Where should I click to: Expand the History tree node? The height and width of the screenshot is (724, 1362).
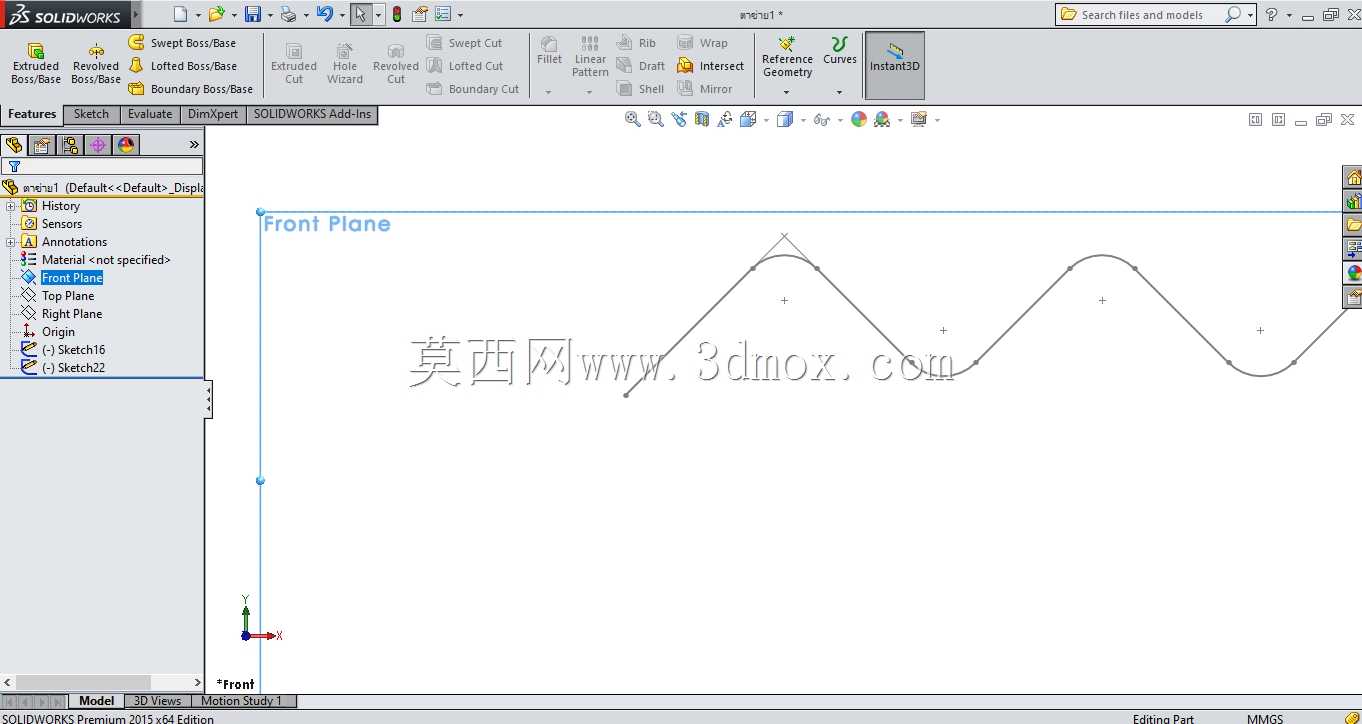coord(11,206)
